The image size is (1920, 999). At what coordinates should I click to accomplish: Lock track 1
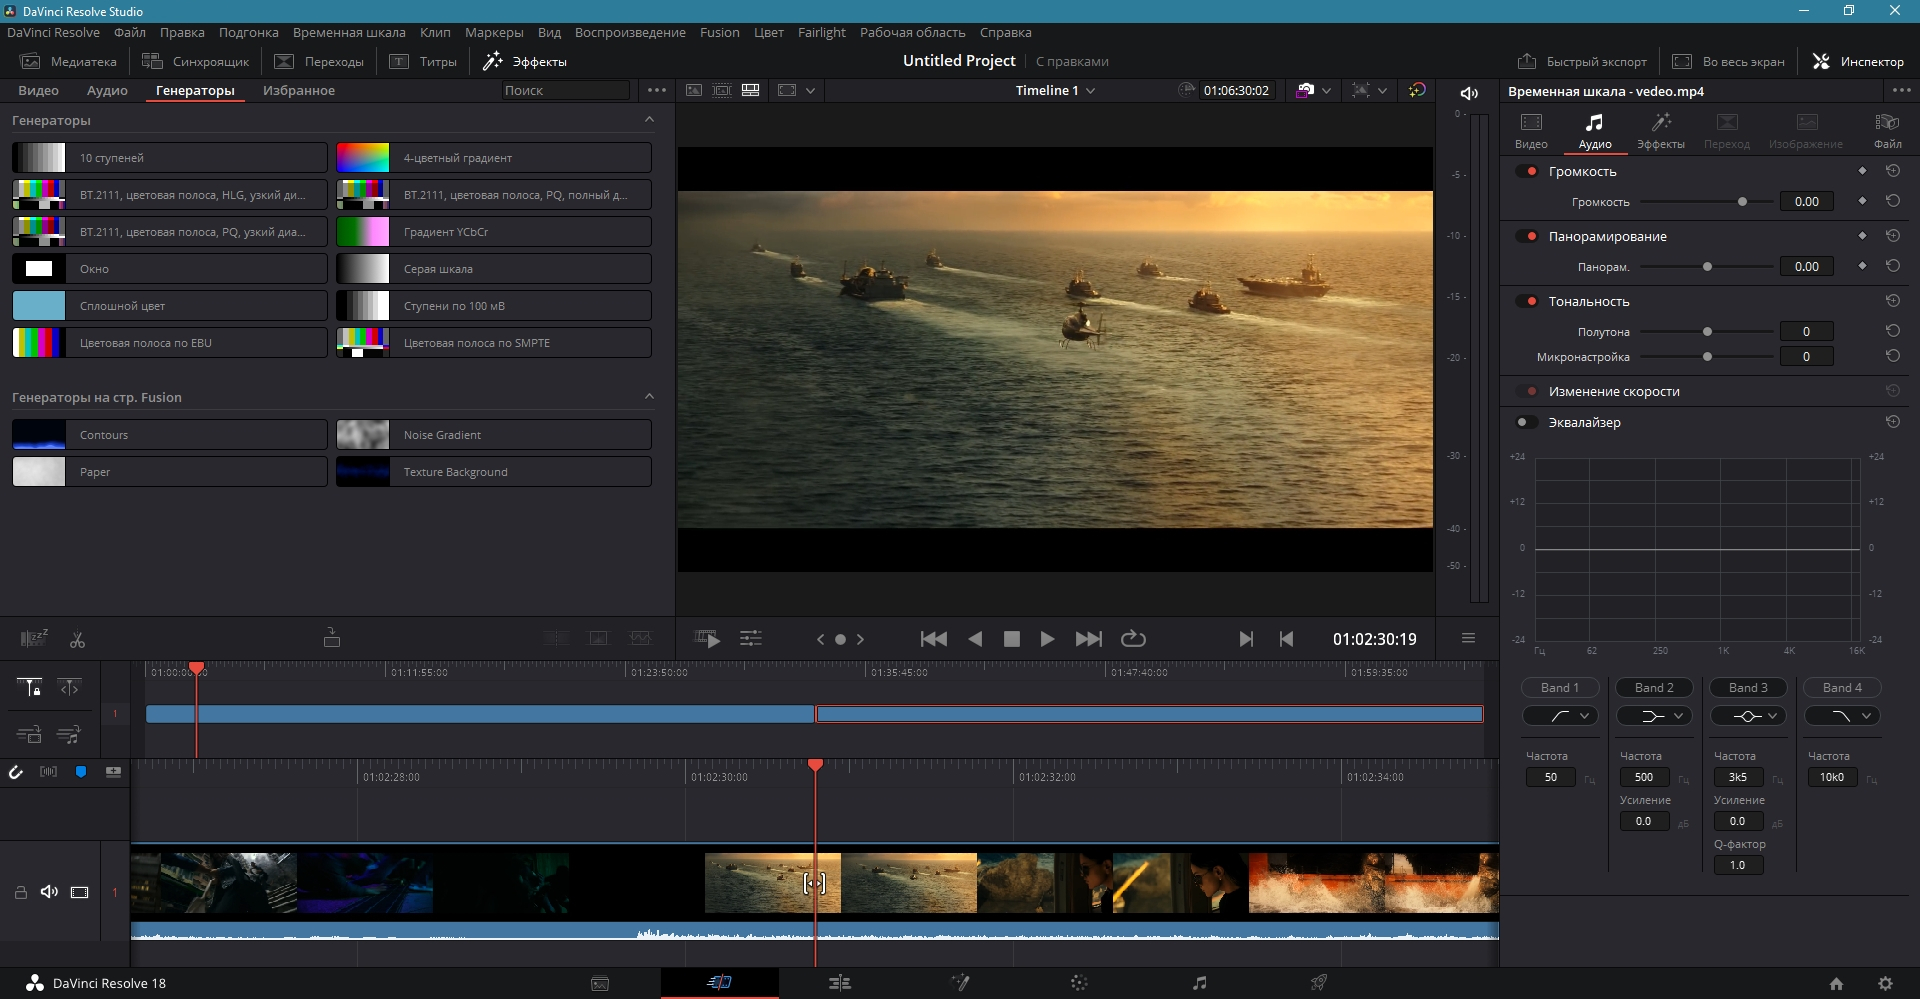pyautogui.click(x=20, y=892)
